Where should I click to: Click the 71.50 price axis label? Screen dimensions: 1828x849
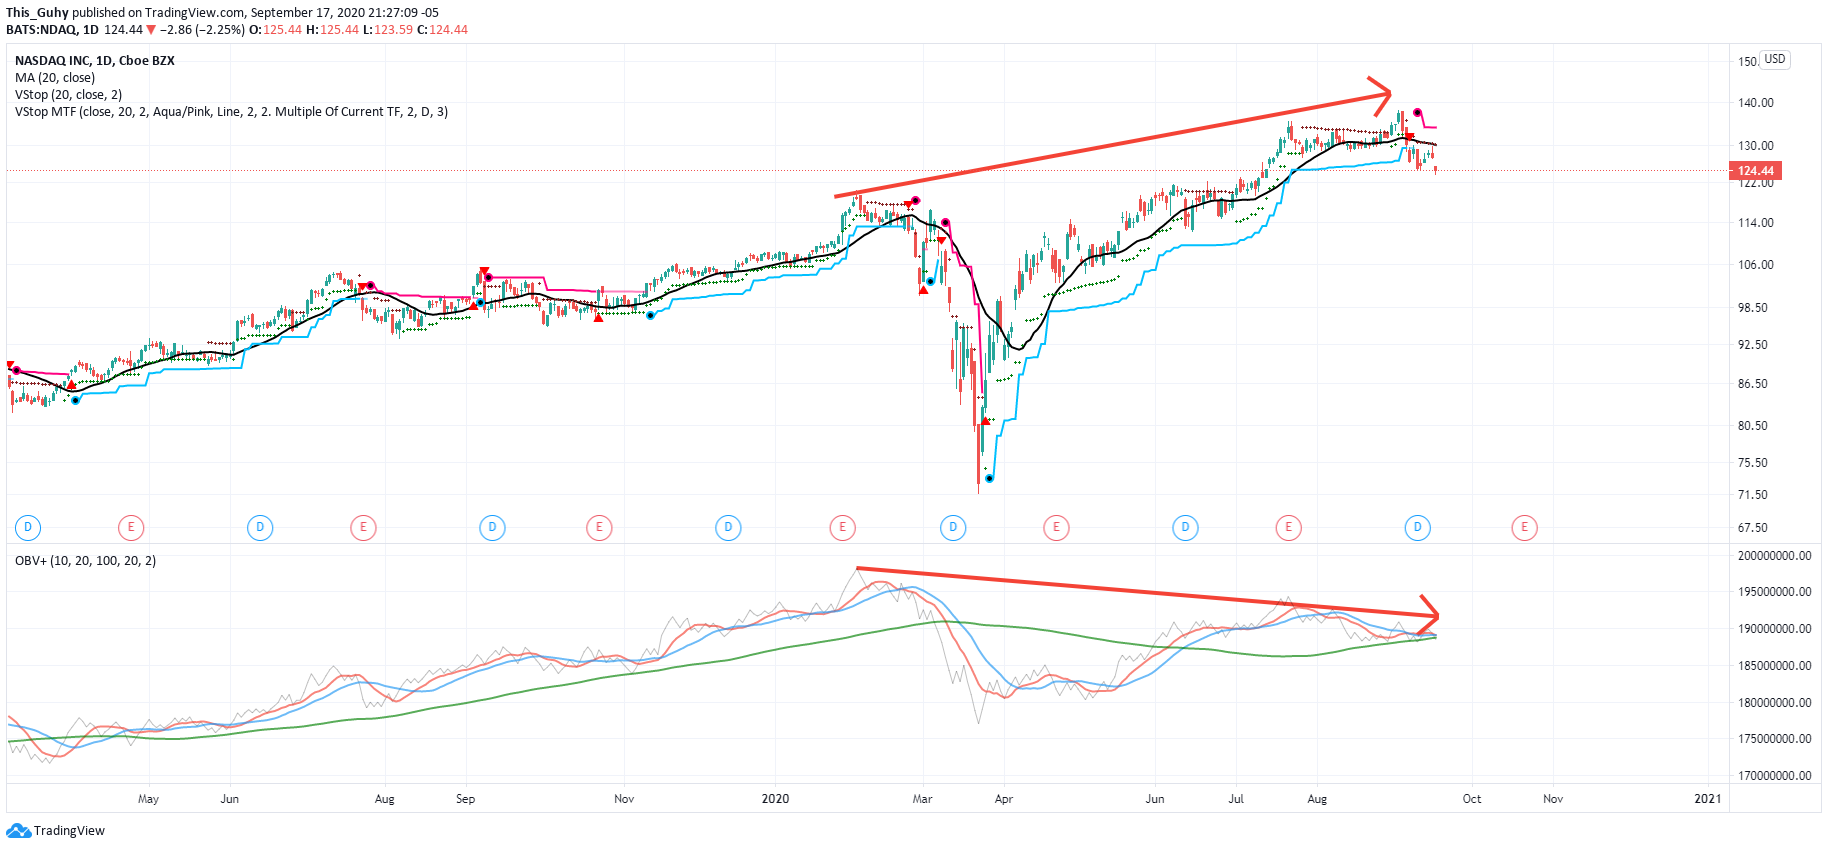(x=1753, y=495)
